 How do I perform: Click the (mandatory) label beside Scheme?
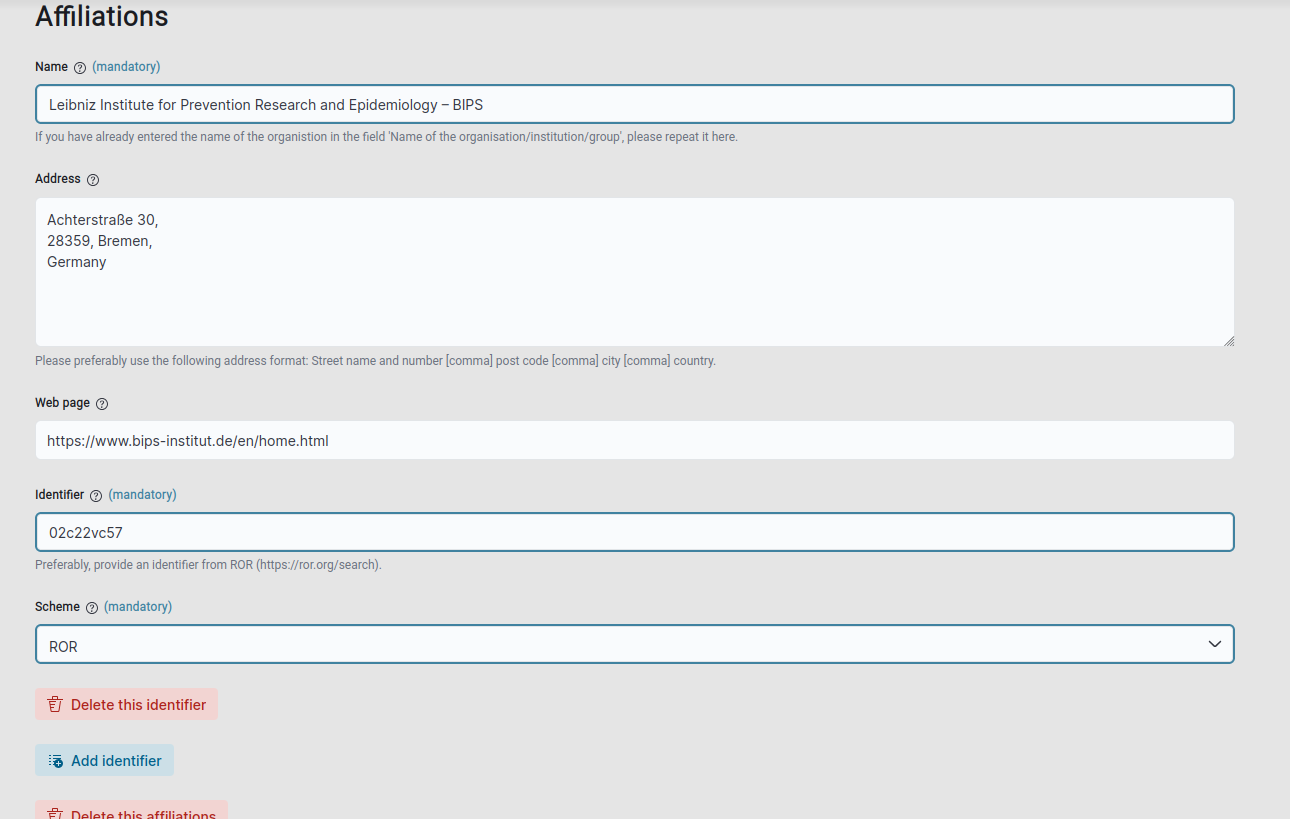point(138,607)
